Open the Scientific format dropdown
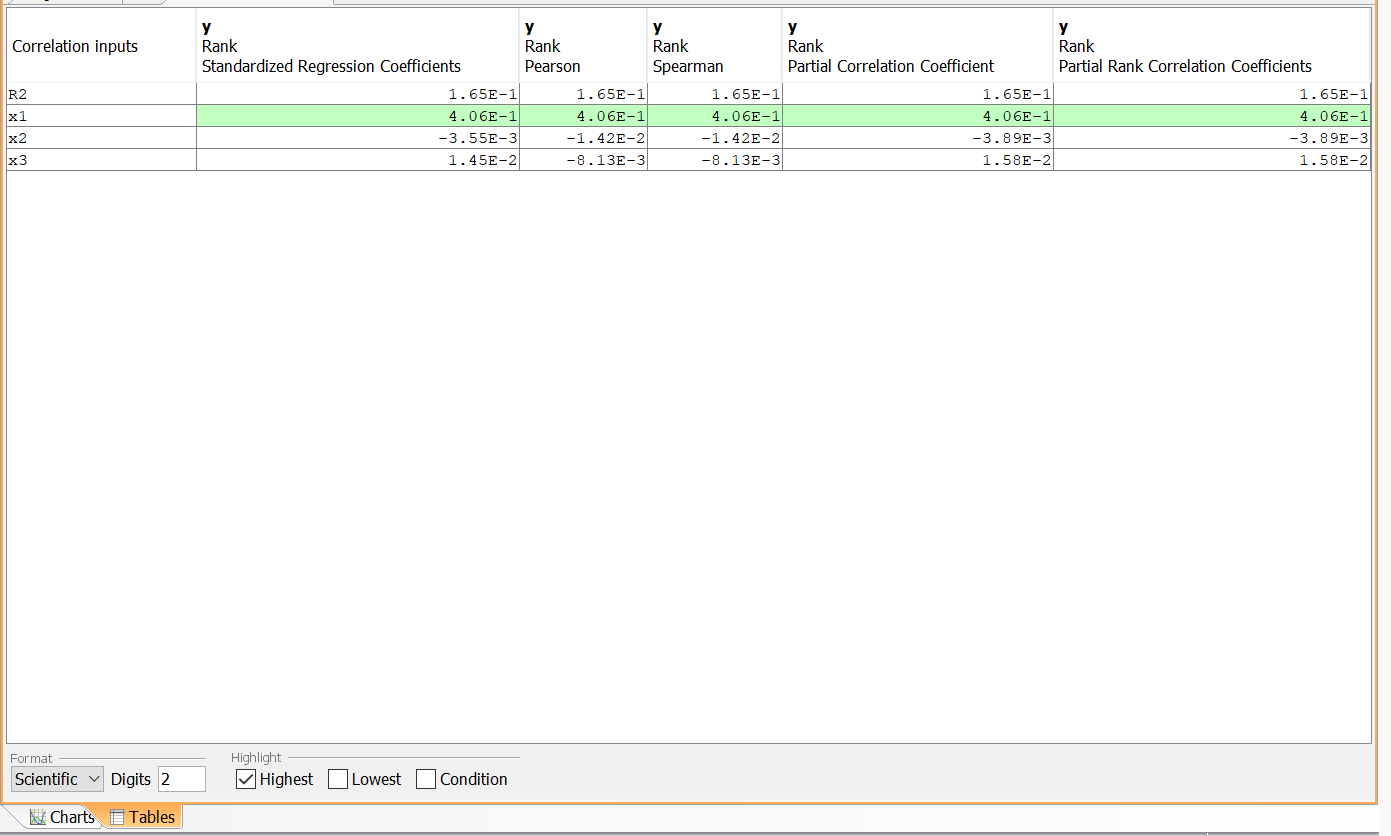Image resolution: width=1391 pixels, height=836 pixels. point(57,779)
